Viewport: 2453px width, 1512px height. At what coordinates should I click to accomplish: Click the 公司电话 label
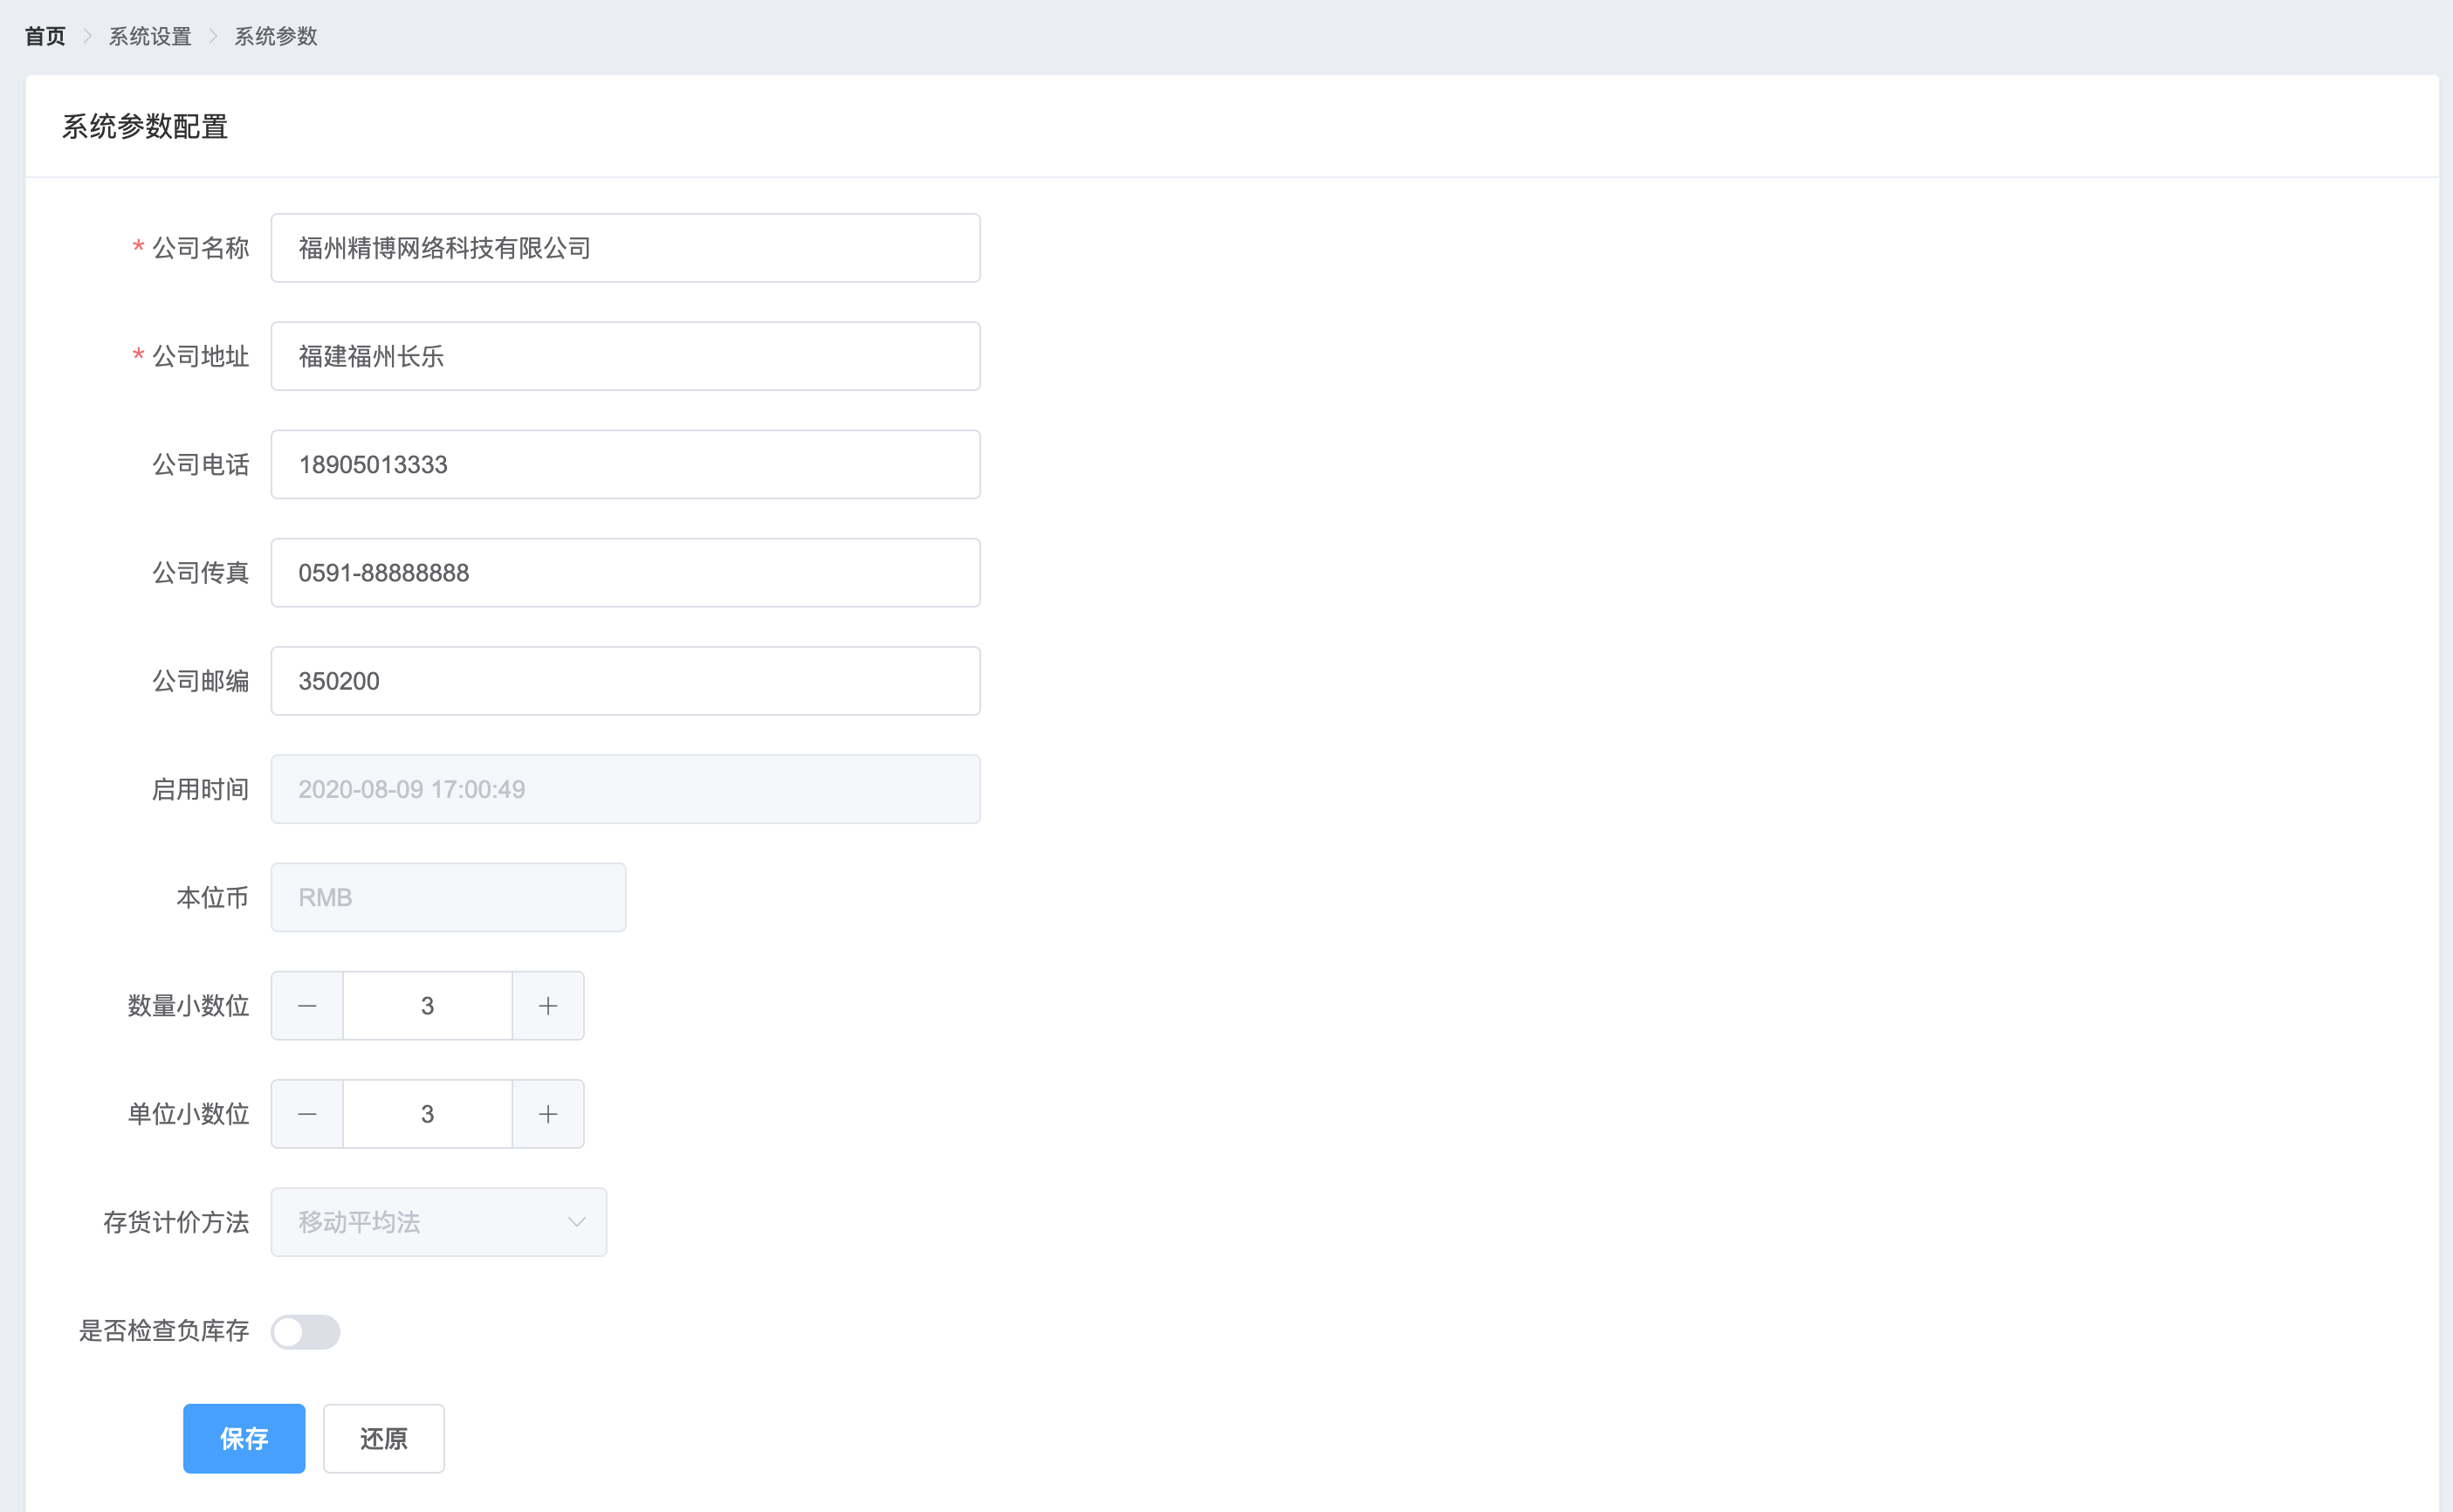[x=200, y=464]
